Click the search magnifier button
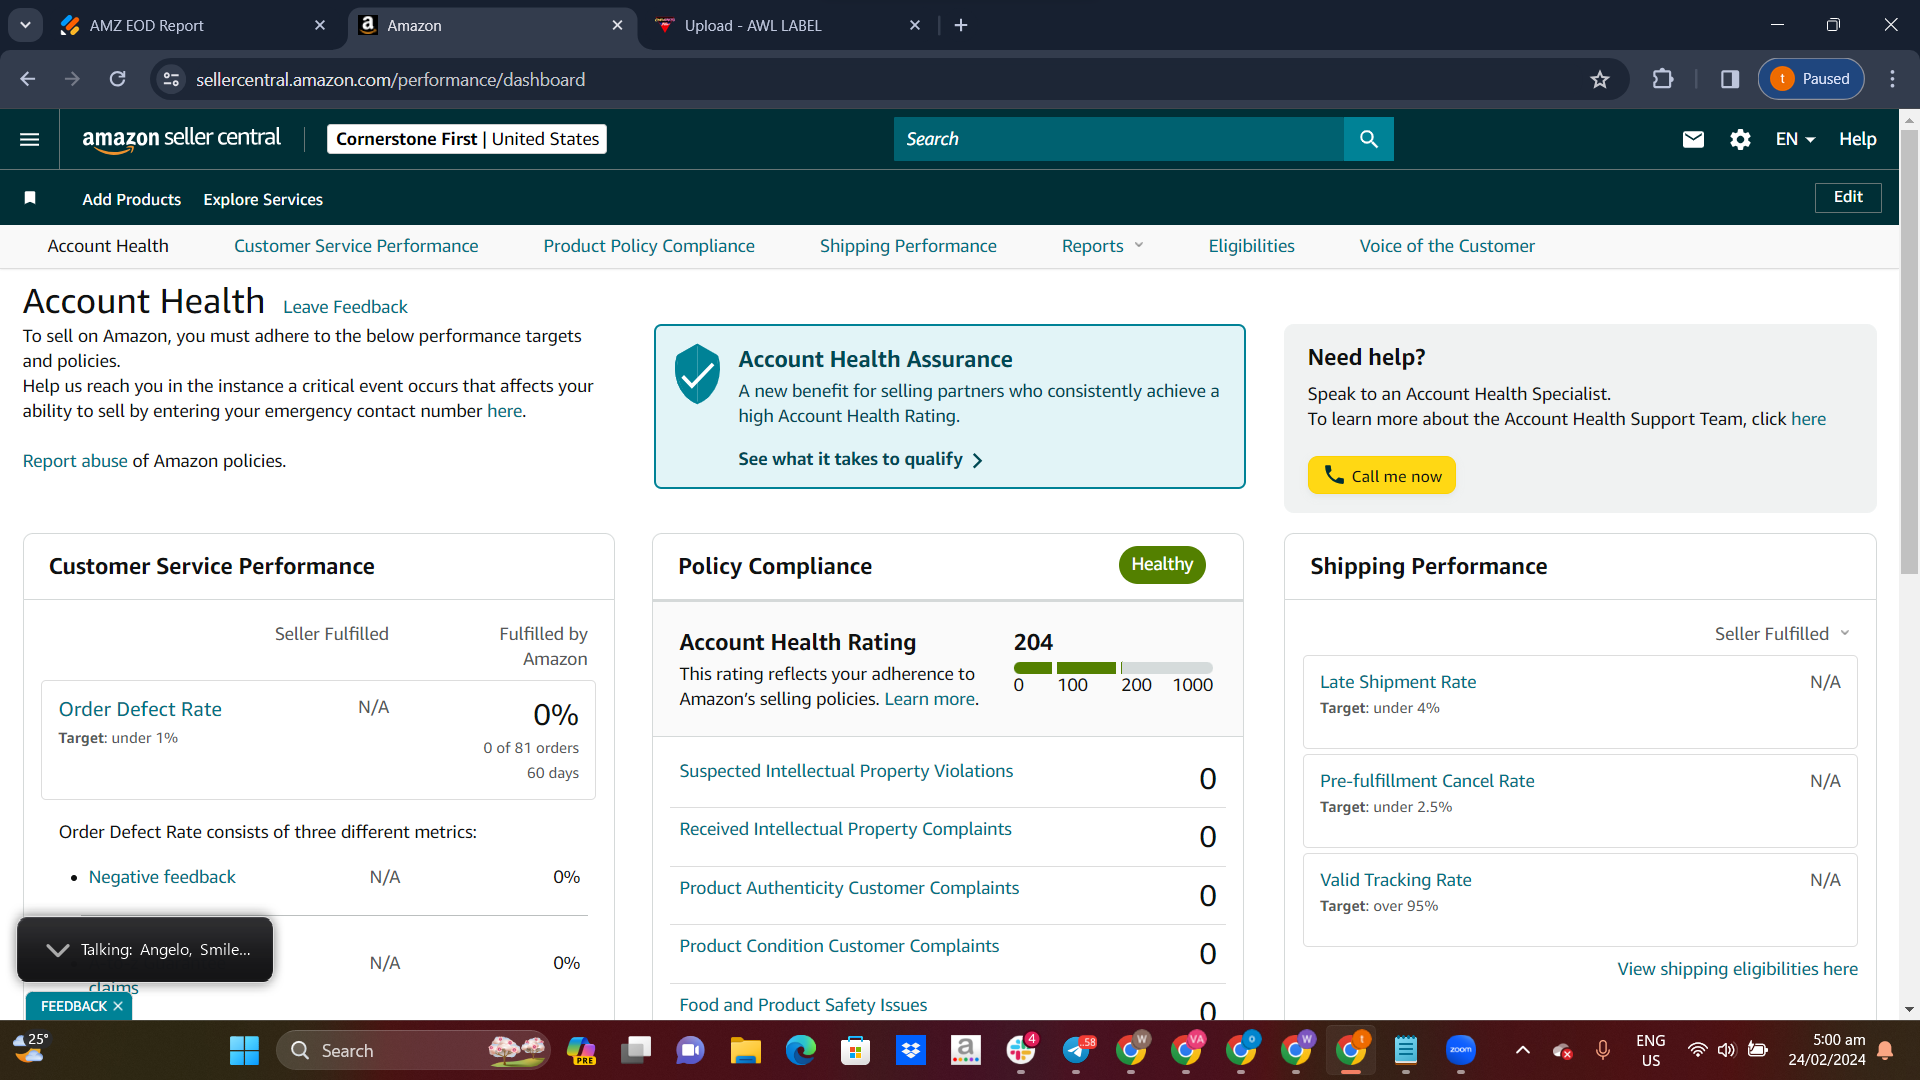 (x=1369, y=139)
